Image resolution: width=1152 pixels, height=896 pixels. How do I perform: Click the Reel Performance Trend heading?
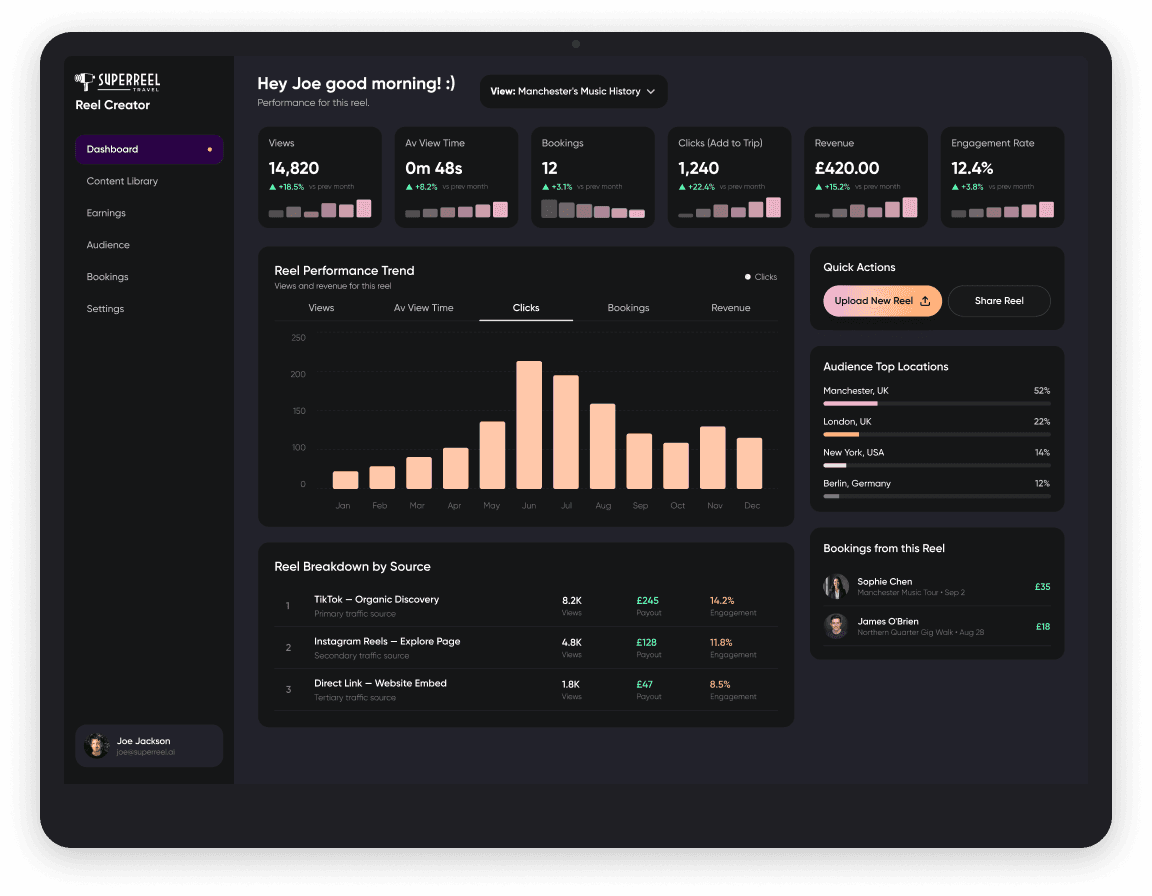coord(345,270)
